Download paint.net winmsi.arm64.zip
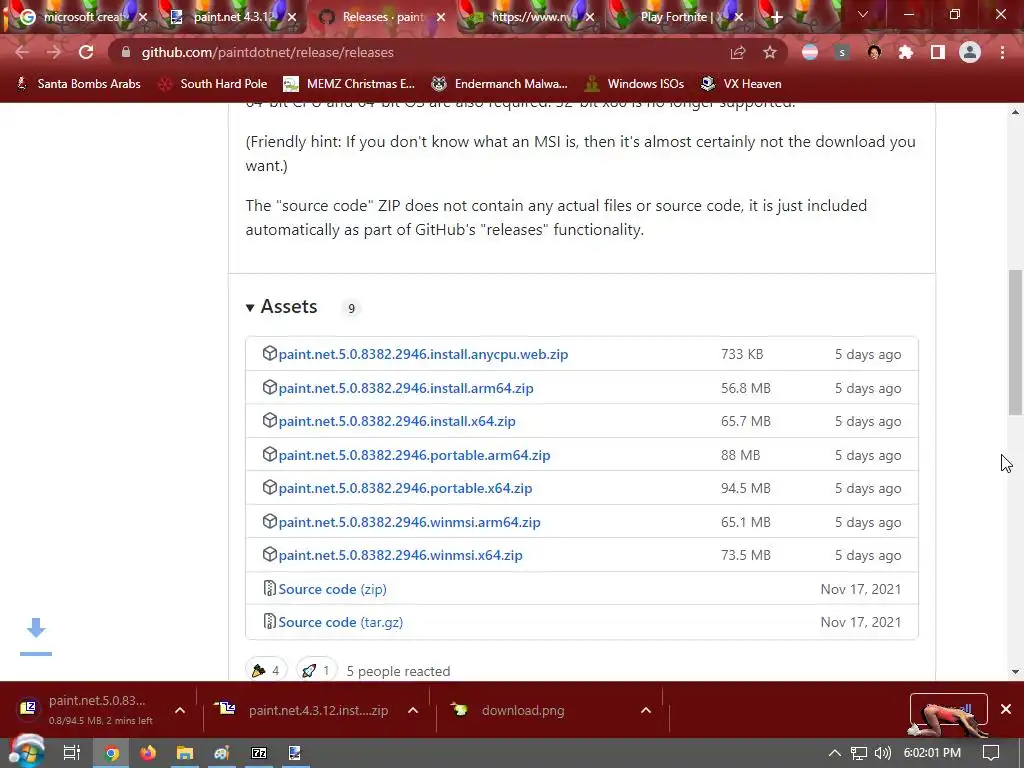The image size is (1024, 768). coord(409,522)
